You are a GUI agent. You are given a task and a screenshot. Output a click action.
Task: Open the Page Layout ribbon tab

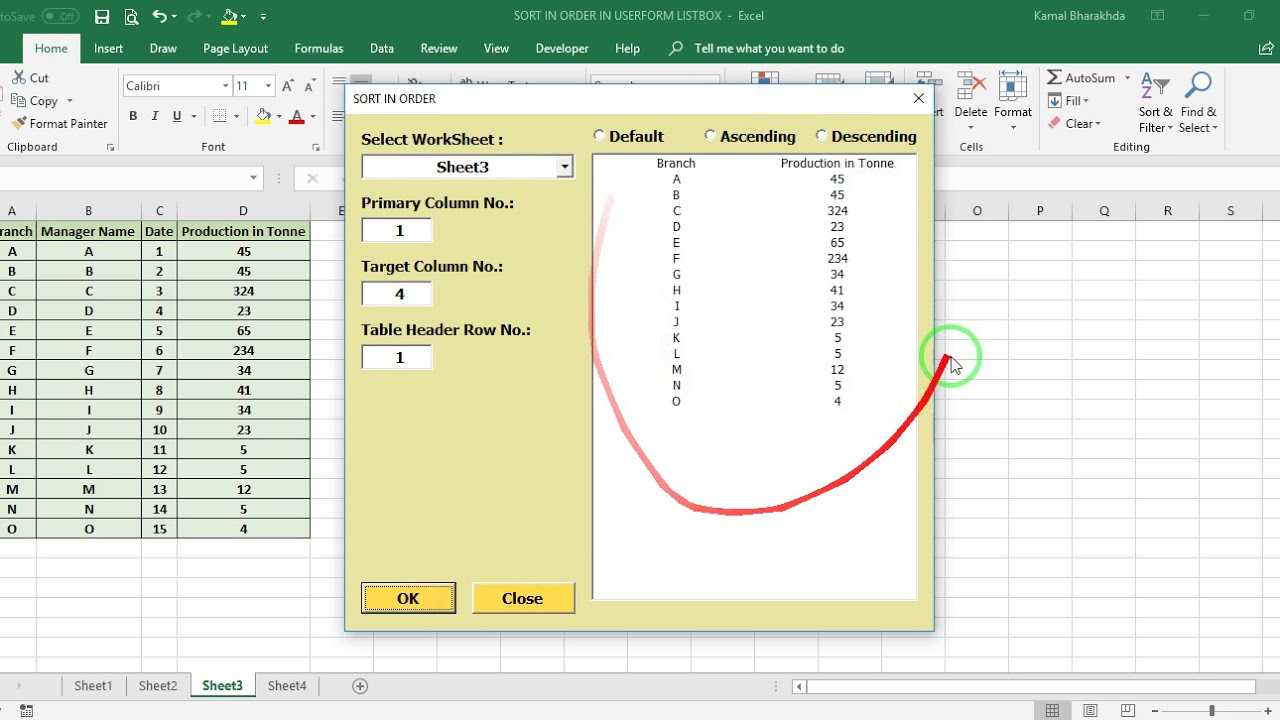coord(235,48)
